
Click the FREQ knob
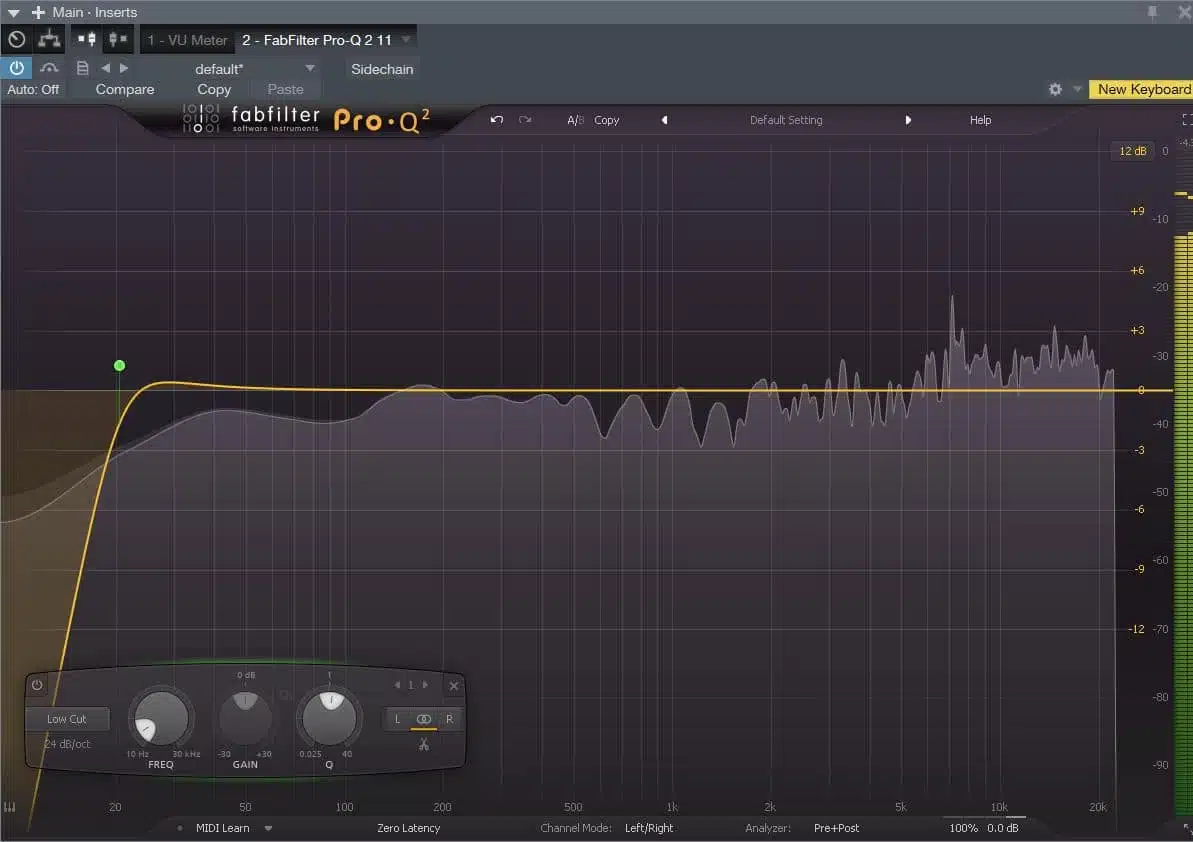coord(161,719)
